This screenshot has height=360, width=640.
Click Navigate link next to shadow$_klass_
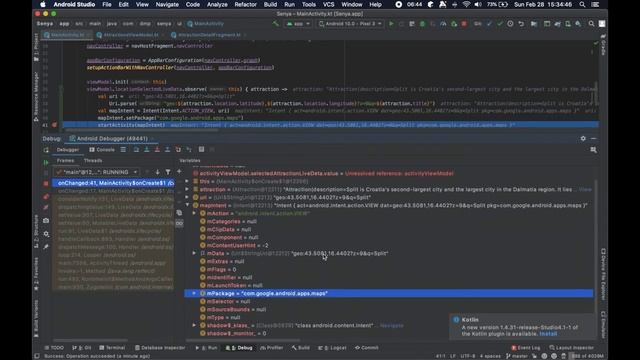(x=391, y=325)
